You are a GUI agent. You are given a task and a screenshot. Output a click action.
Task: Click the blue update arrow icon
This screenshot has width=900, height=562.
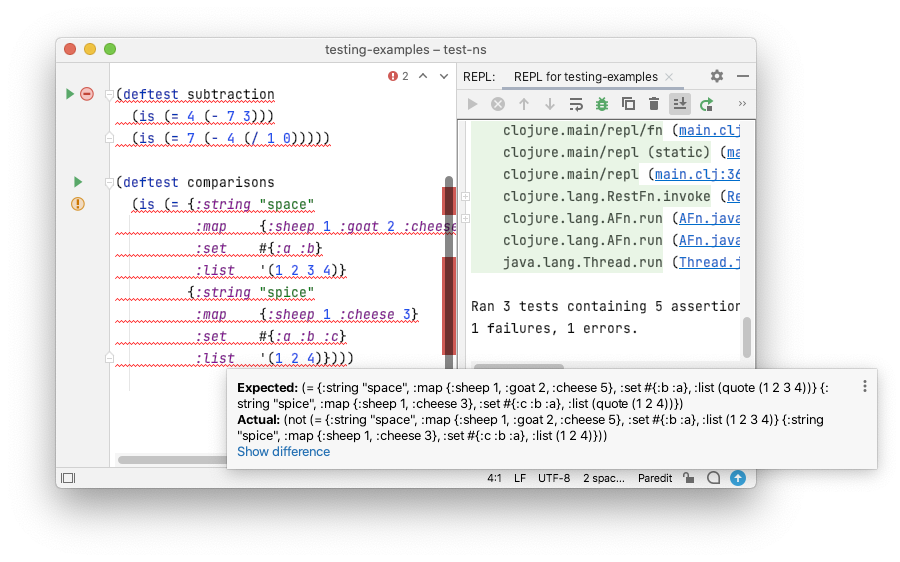tap(738, 478)
